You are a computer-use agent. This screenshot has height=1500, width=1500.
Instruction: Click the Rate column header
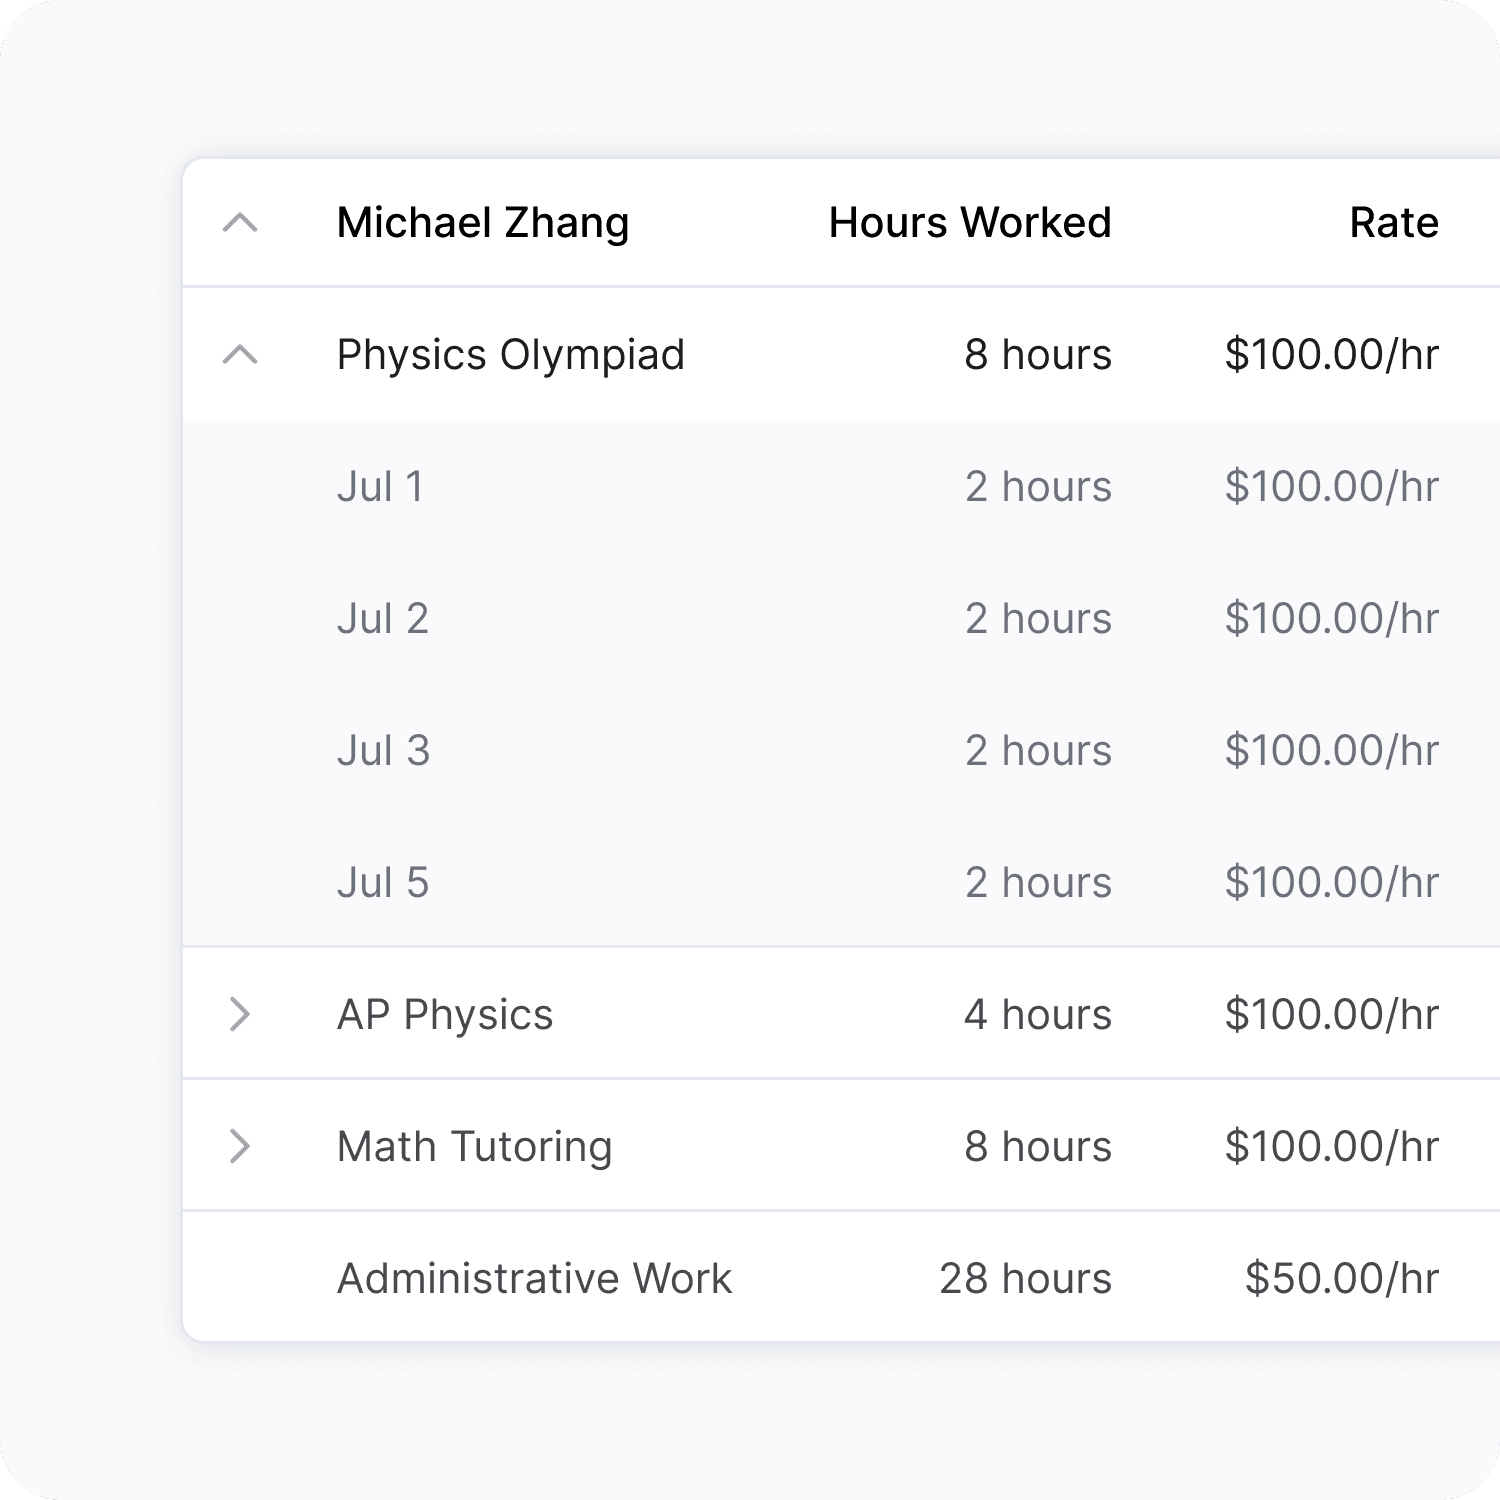(x=1394, y=223)
